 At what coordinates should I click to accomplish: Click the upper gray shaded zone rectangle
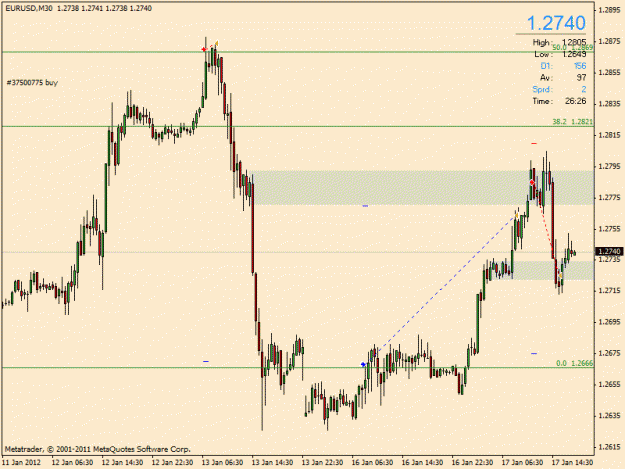423,188
